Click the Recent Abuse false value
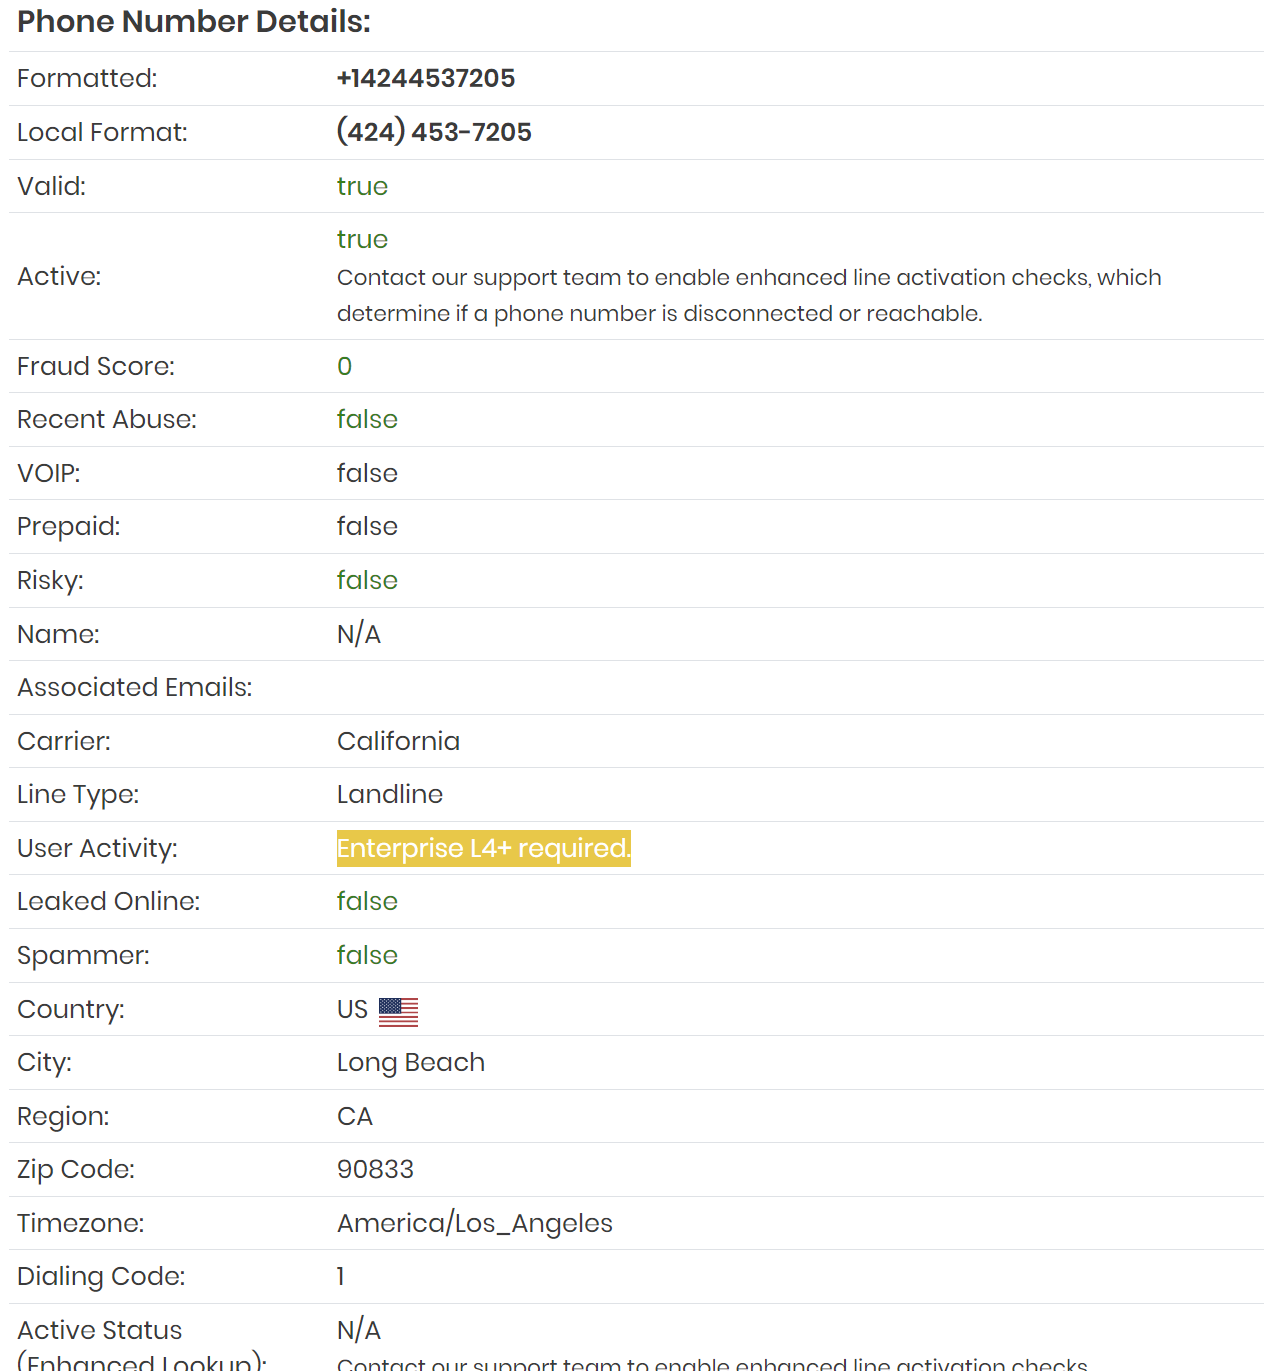 (367, 419)
